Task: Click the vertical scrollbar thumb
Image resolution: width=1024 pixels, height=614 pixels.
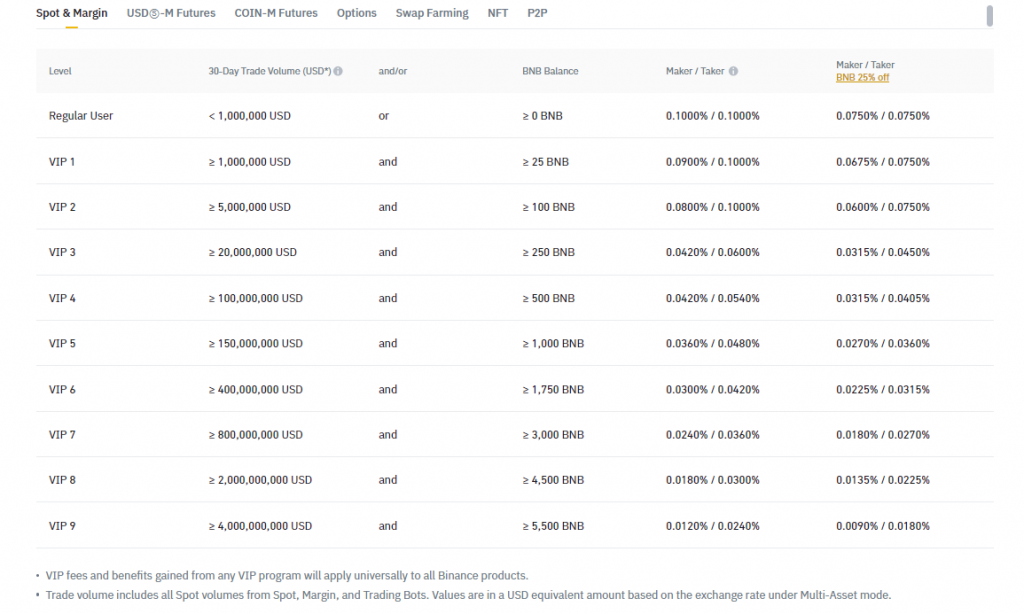Action: tap(989, 15)
